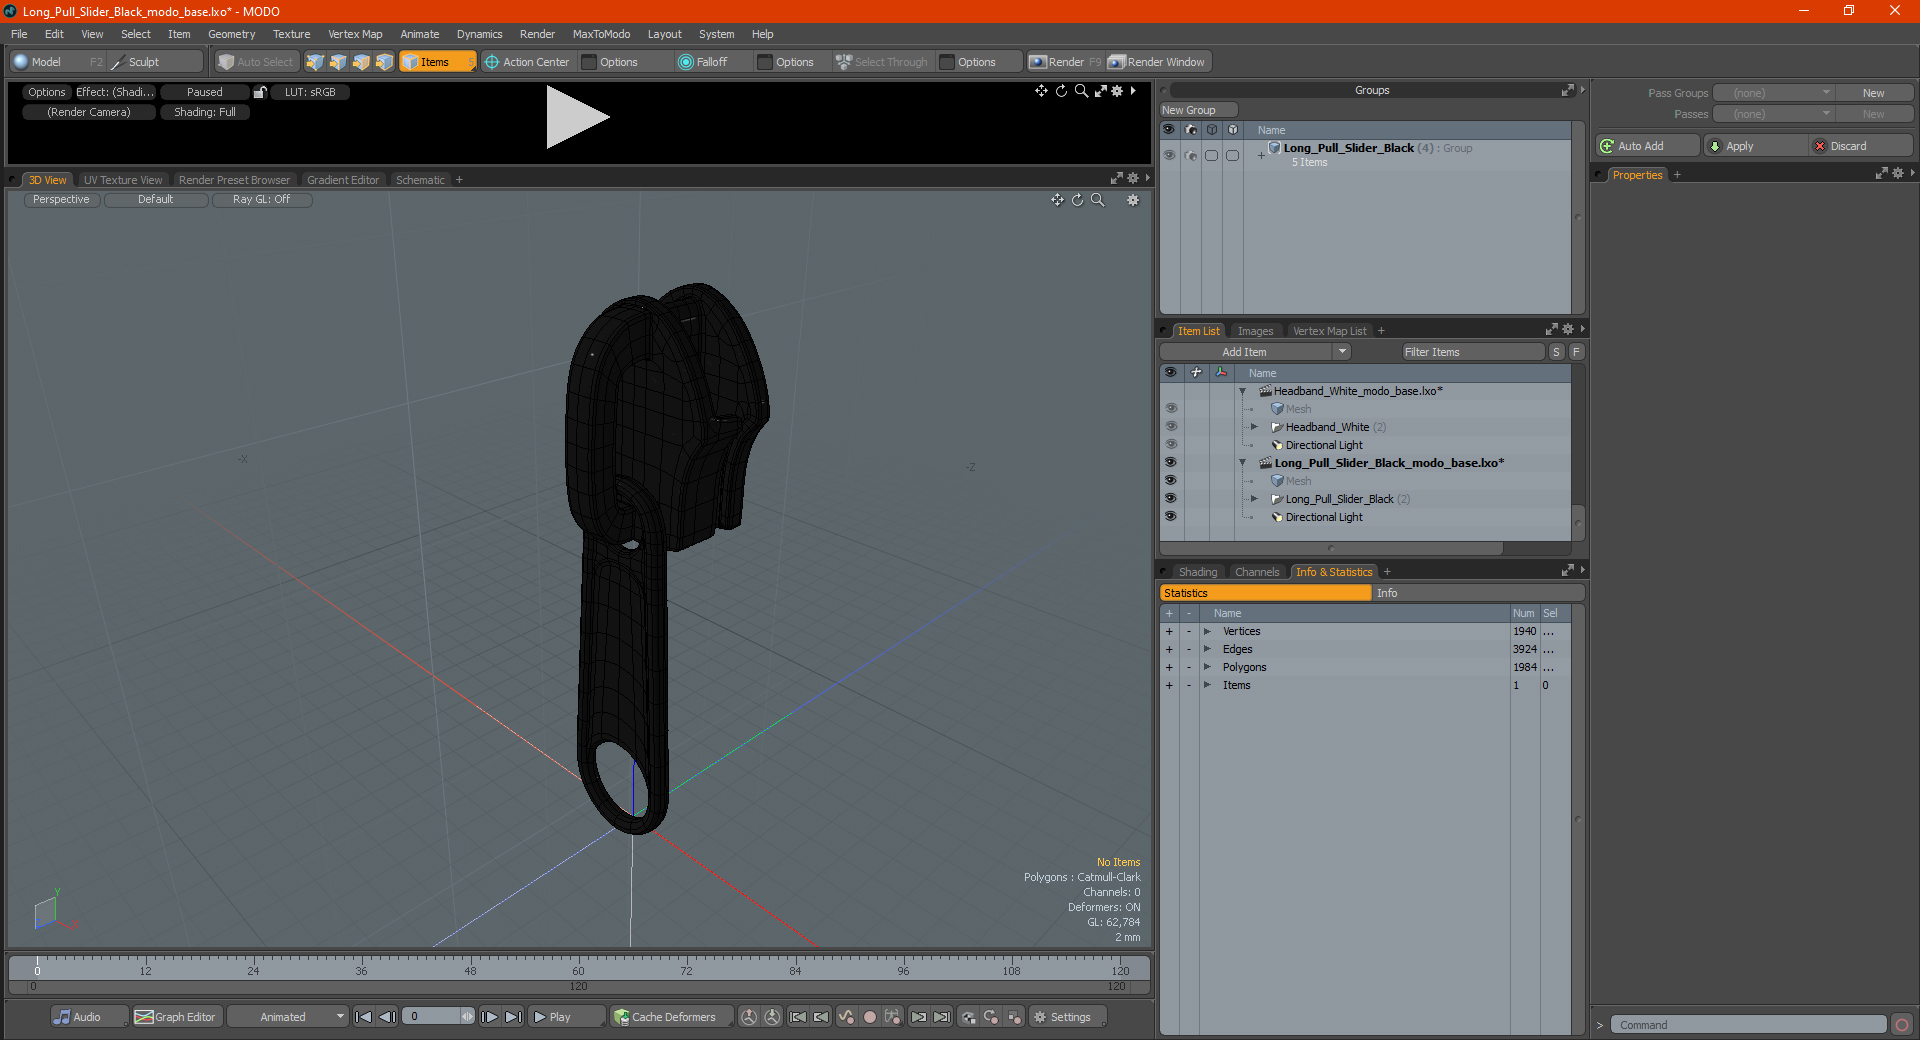This screenshot has width=1920, height=1040.
Task: Click the large preview play triangle
Action: (576, 118)
